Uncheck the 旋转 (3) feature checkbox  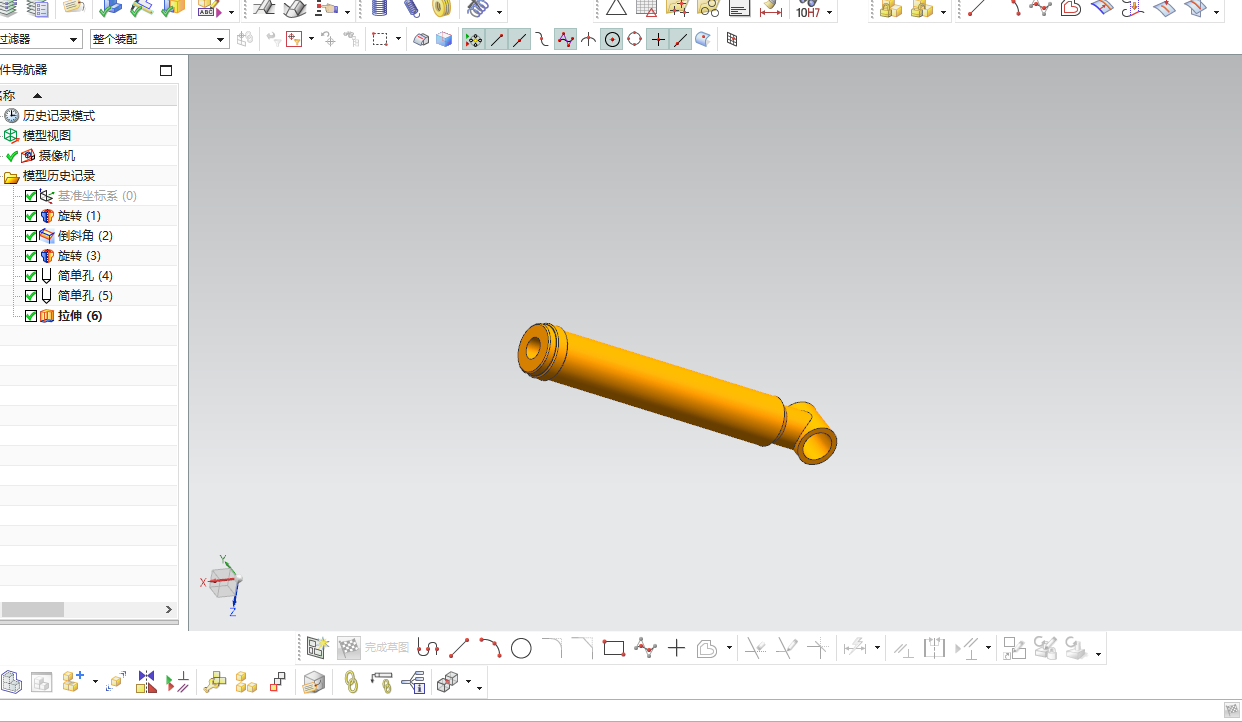pyautogui.click(x=31, y=256)
